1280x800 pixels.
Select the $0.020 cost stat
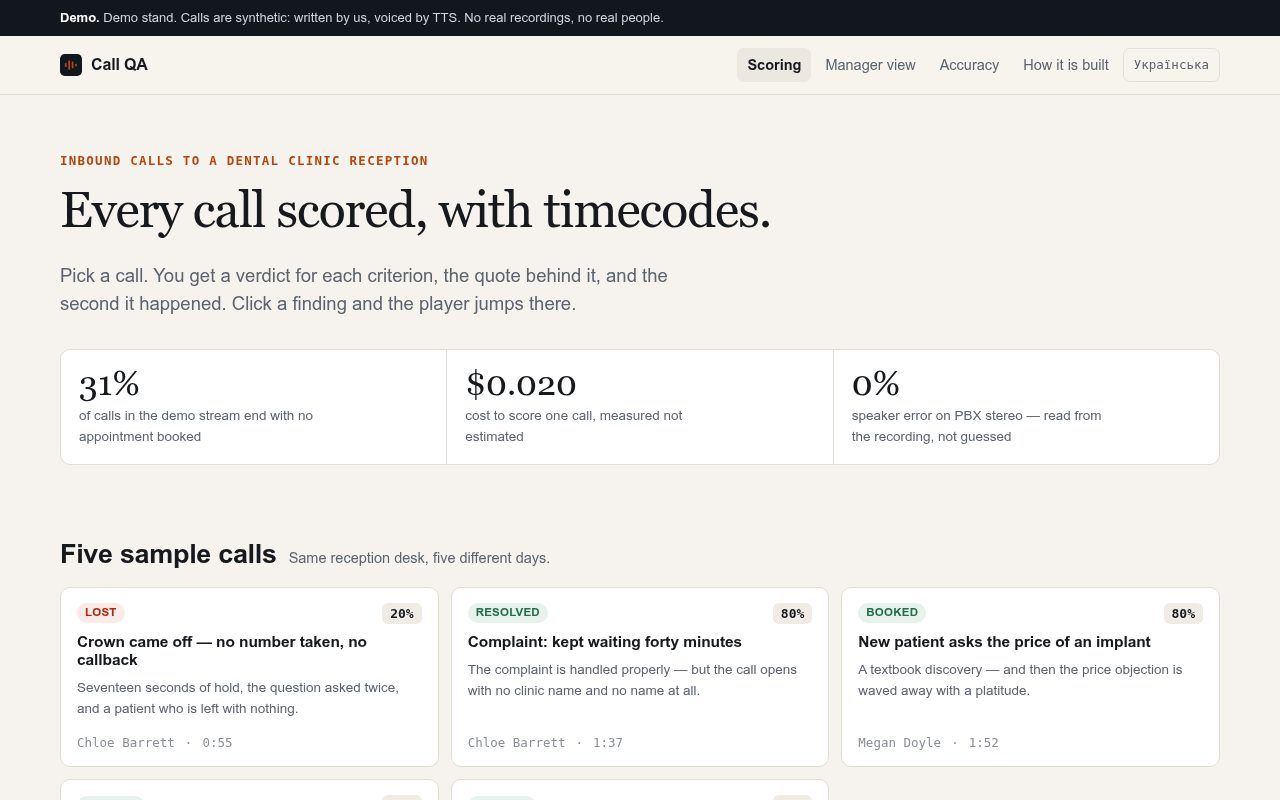pyautogui.click(x=640, y=407)
